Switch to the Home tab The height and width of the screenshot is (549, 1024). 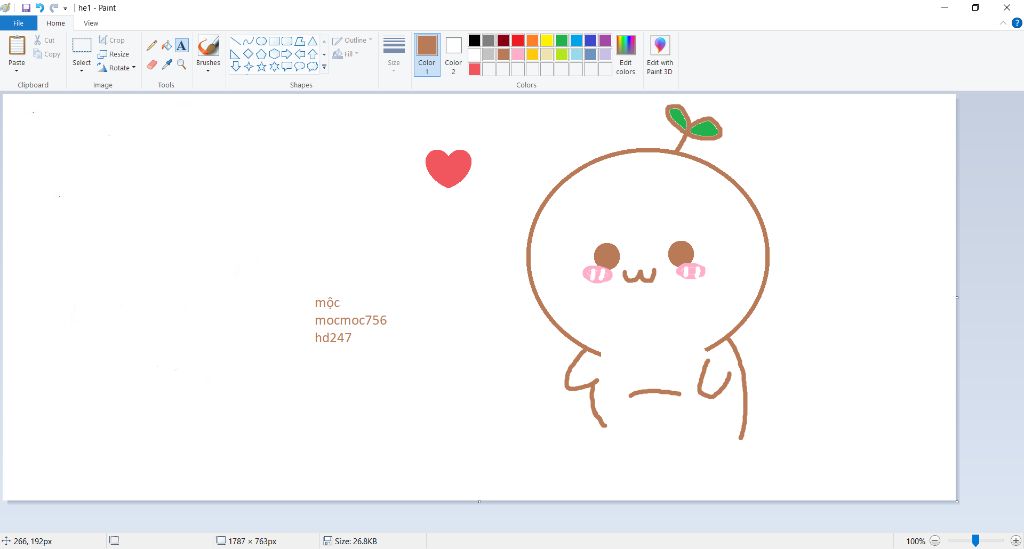(56, 24)
